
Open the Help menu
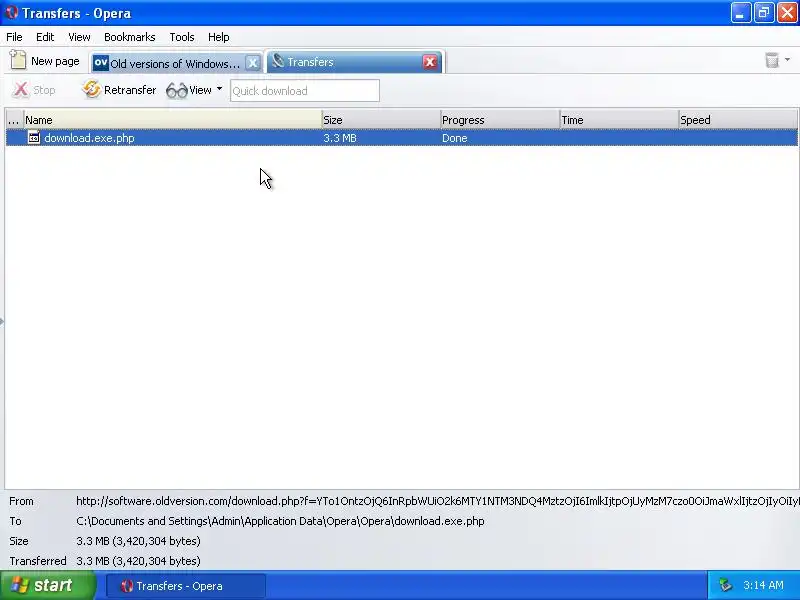coord(218,37)
